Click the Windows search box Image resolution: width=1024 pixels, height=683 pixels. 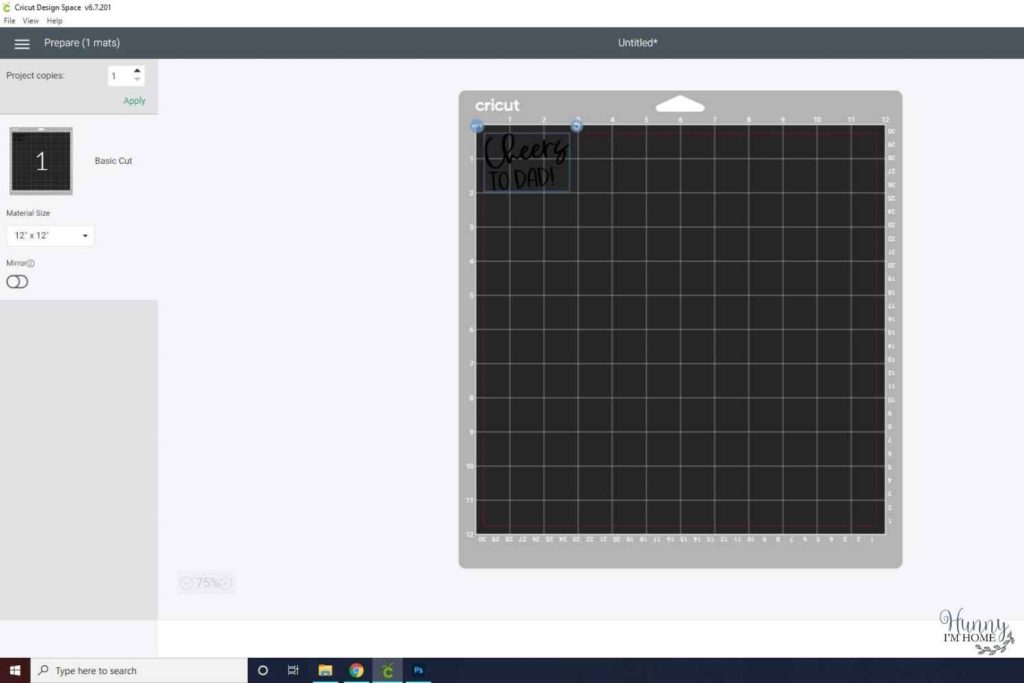tap(139, 671)
